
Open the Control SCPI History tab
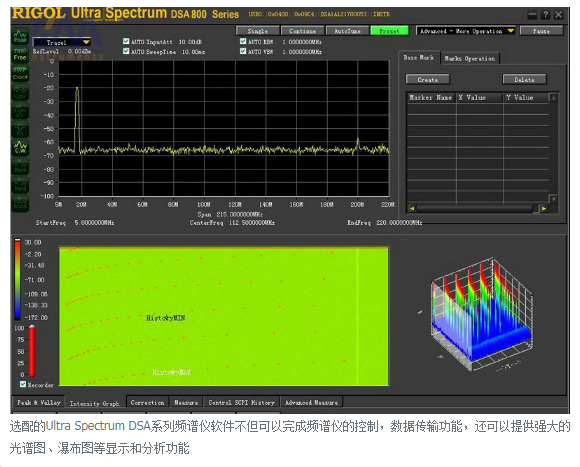point(242,402)
